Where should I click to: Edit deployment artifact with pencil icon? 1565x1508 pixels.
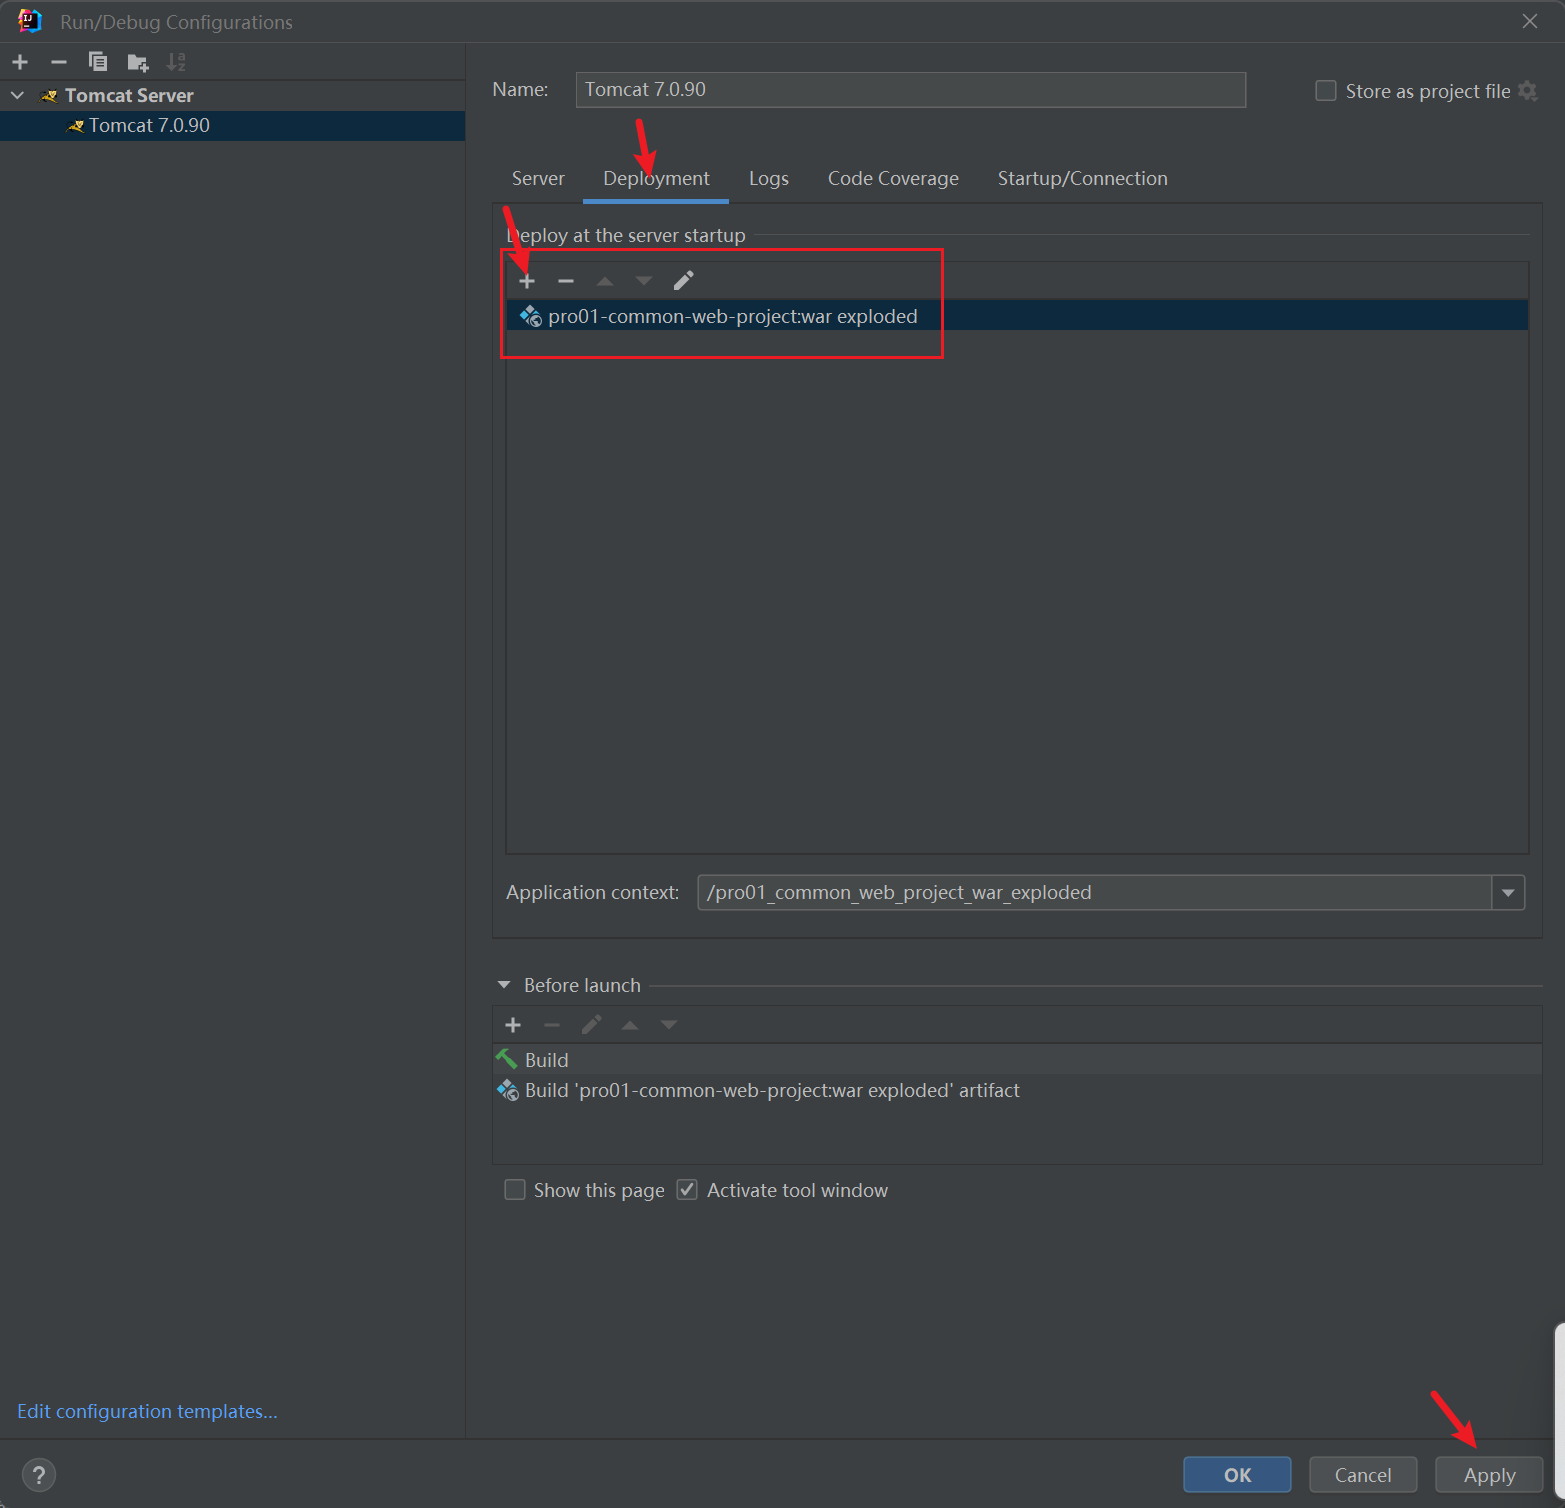coord(683,281)
